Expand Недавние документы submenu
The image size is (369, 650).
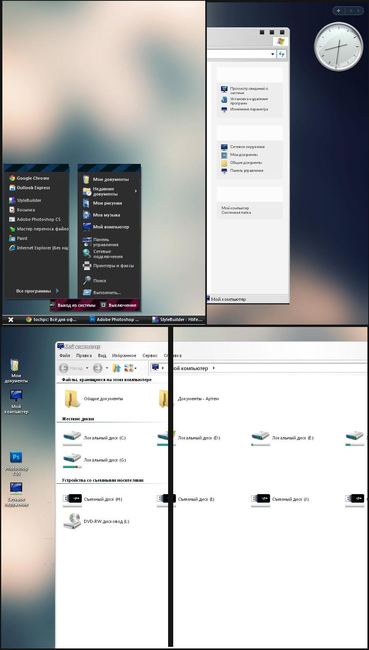(x=109, y=191)
